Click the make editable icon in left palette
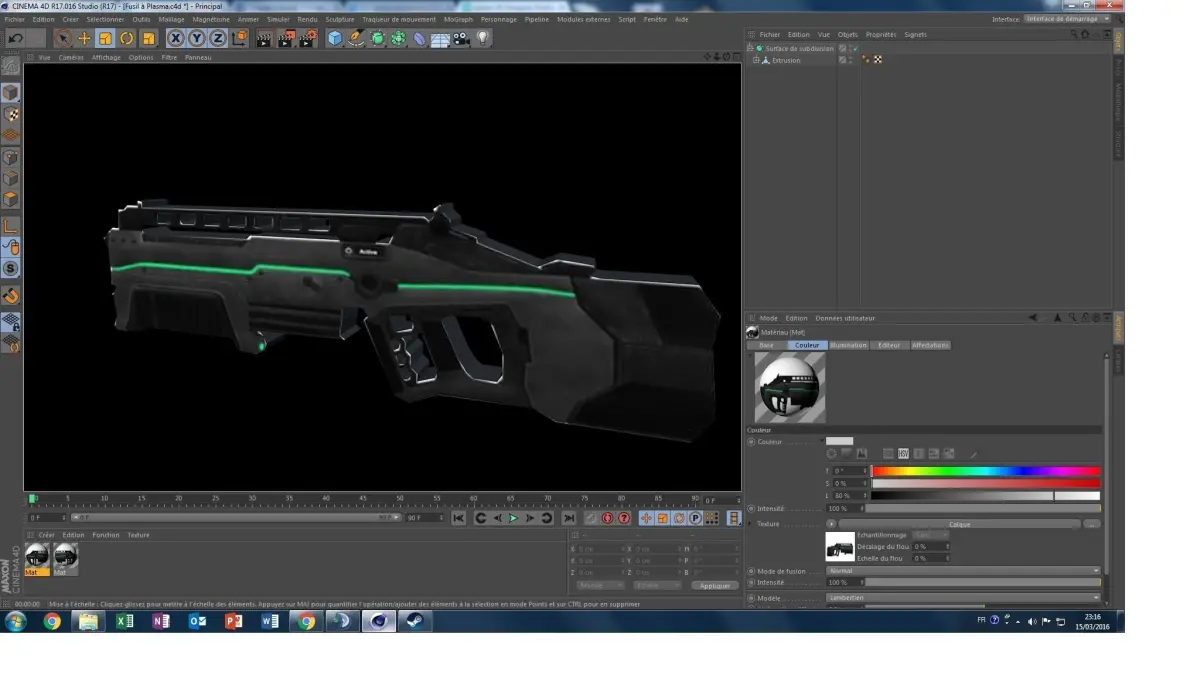The height and width of the screenshot is (675, 1200). (10, 66)
